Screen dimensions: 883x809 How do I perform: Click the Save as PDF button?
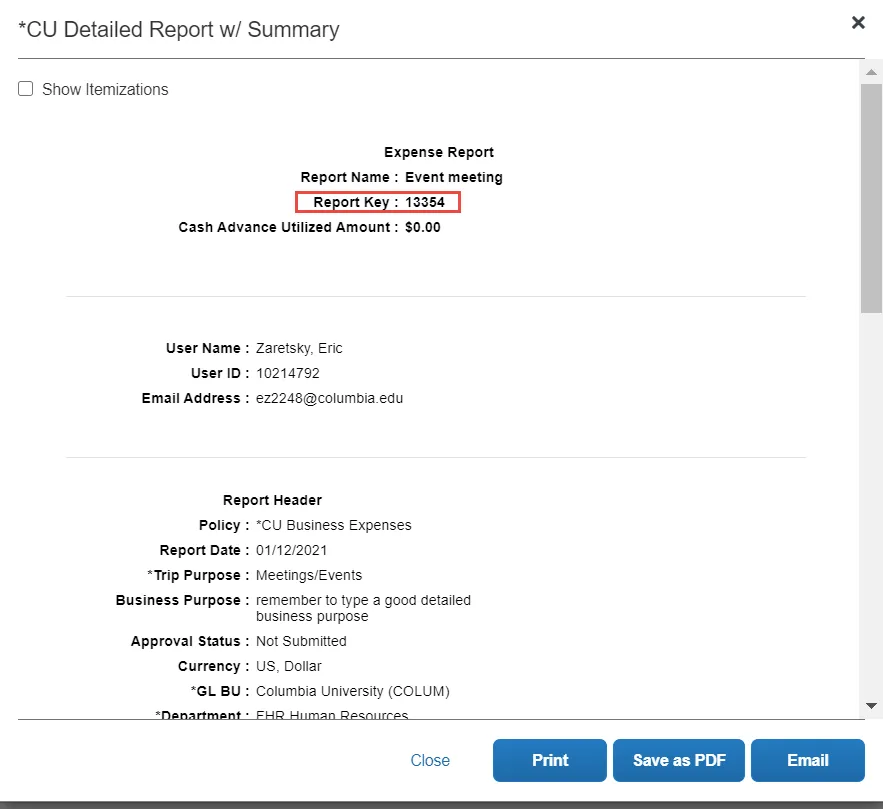[x=679, y=760]
